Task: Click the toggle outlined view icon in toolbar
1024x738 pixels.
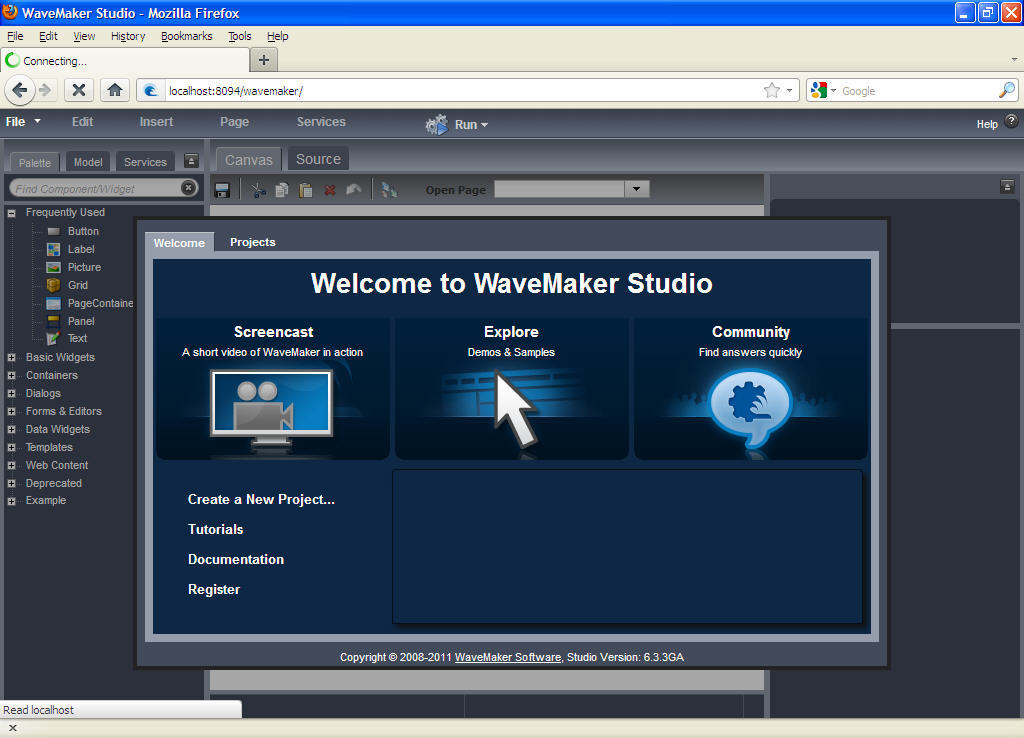Action: pos(389,190)
